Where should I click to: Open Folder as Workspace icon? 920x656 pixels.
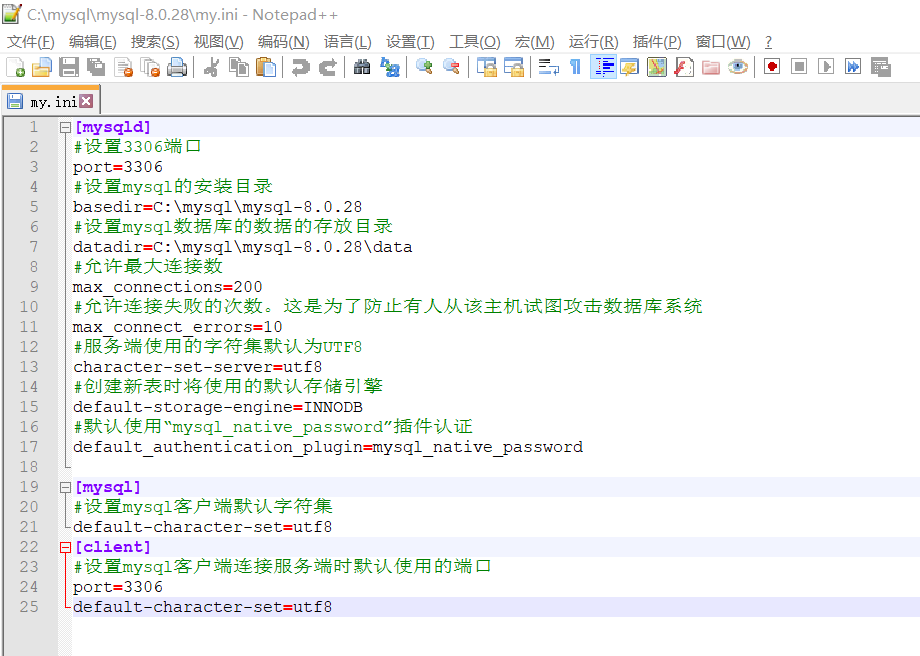pos(711,67)
